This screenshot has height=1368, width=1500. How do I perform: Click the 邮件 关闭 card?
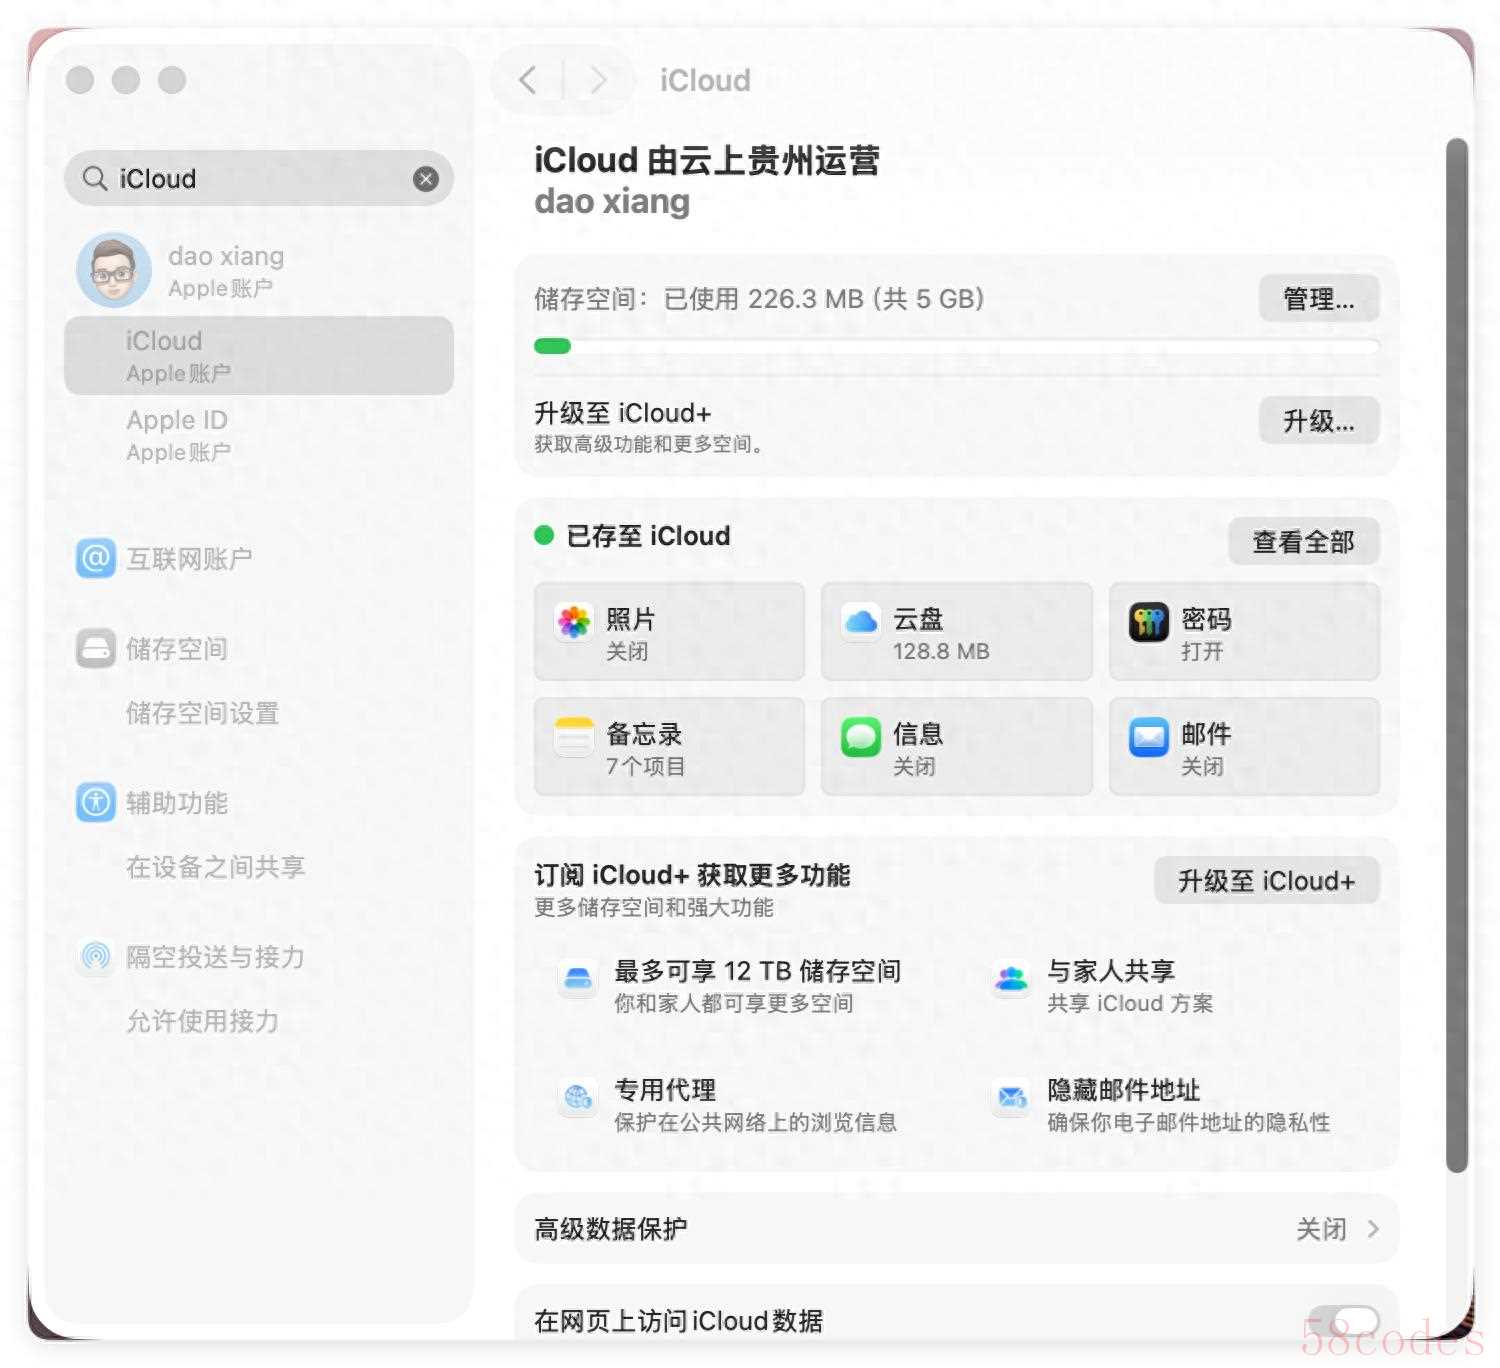click(1244, 746)
